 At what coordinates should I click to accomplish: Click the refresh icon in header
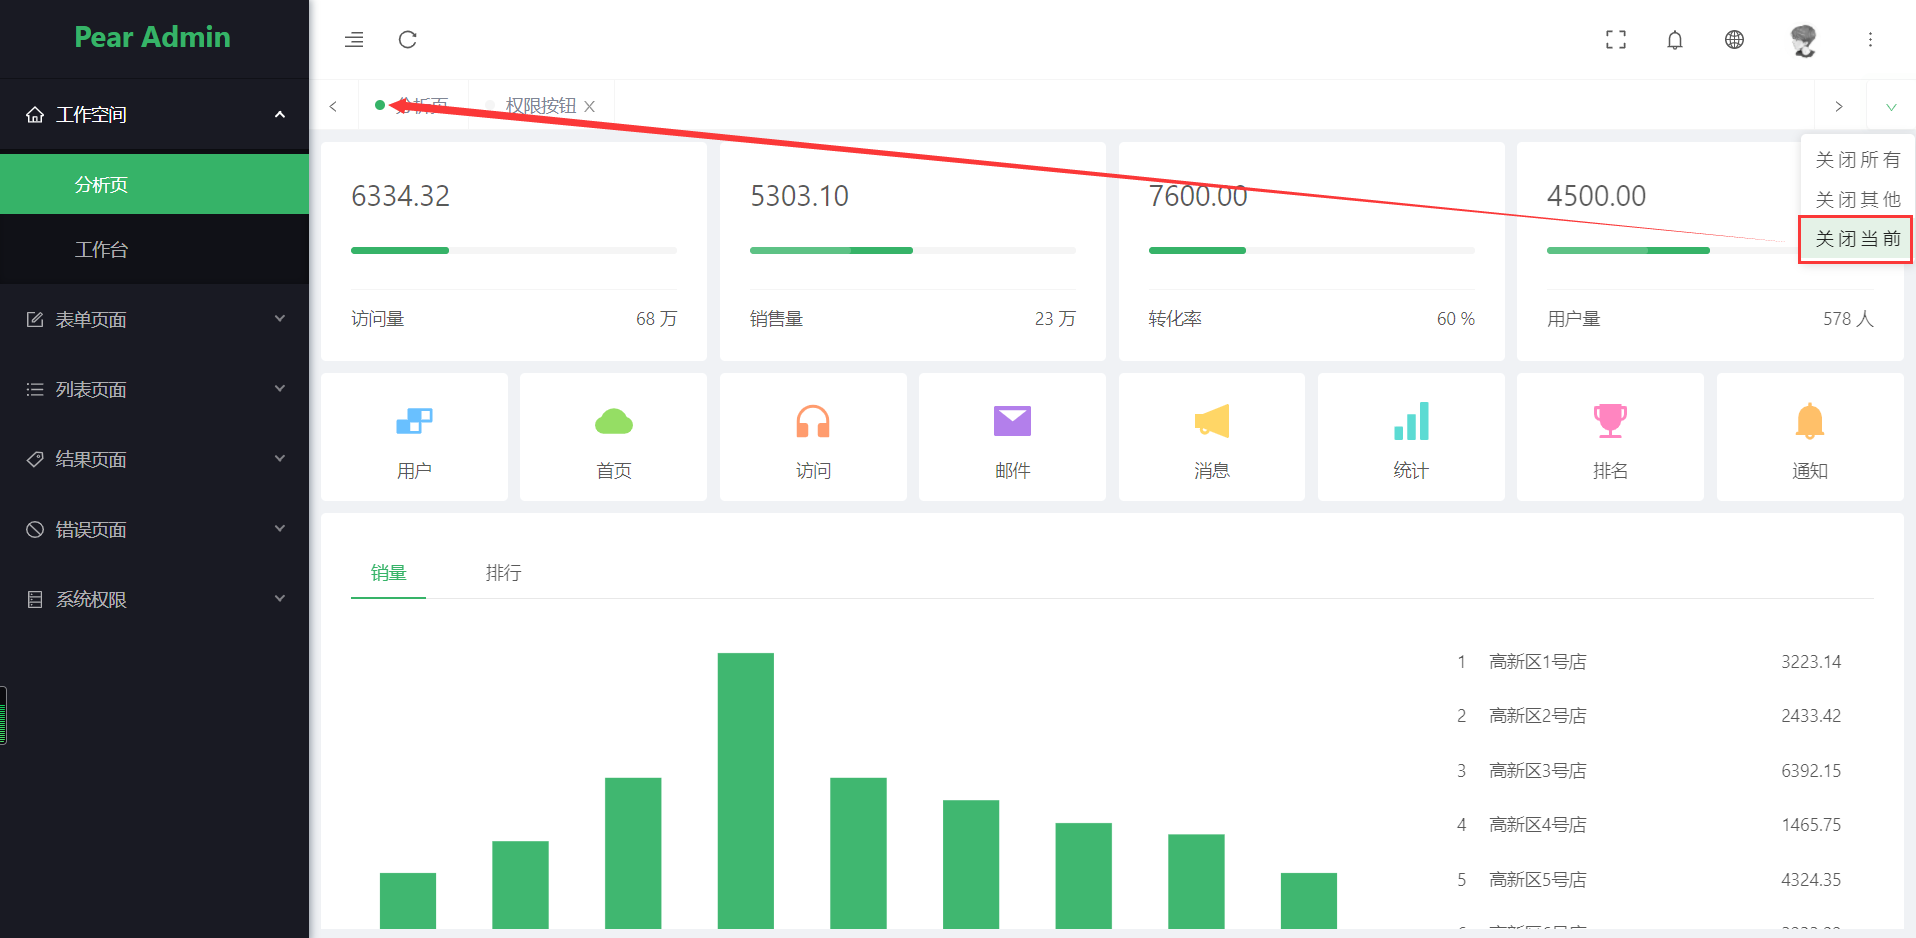point(407,40)
